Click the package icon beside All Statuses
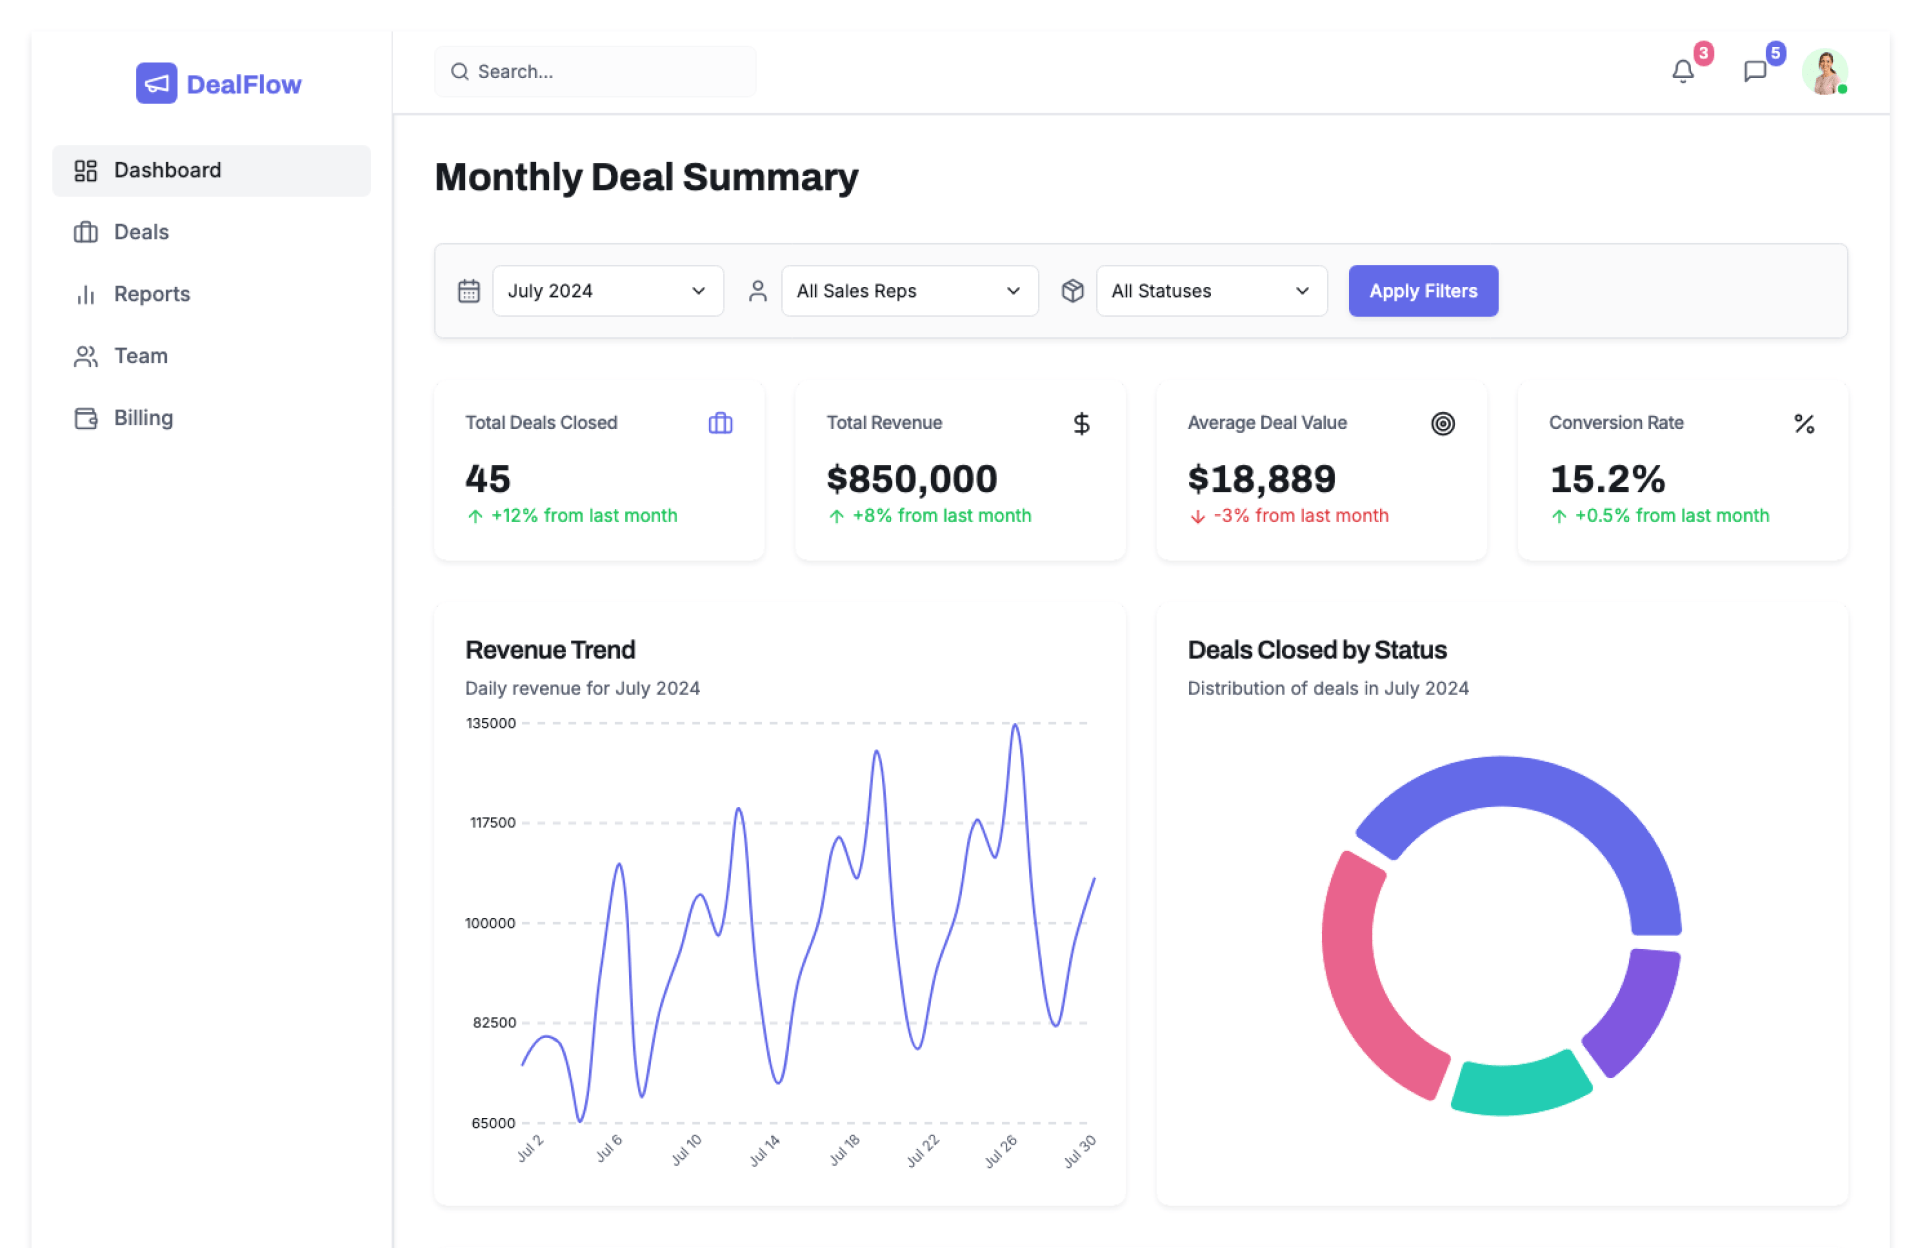This screenshot has height=1248, width=1920. [x=1072, y=291]
